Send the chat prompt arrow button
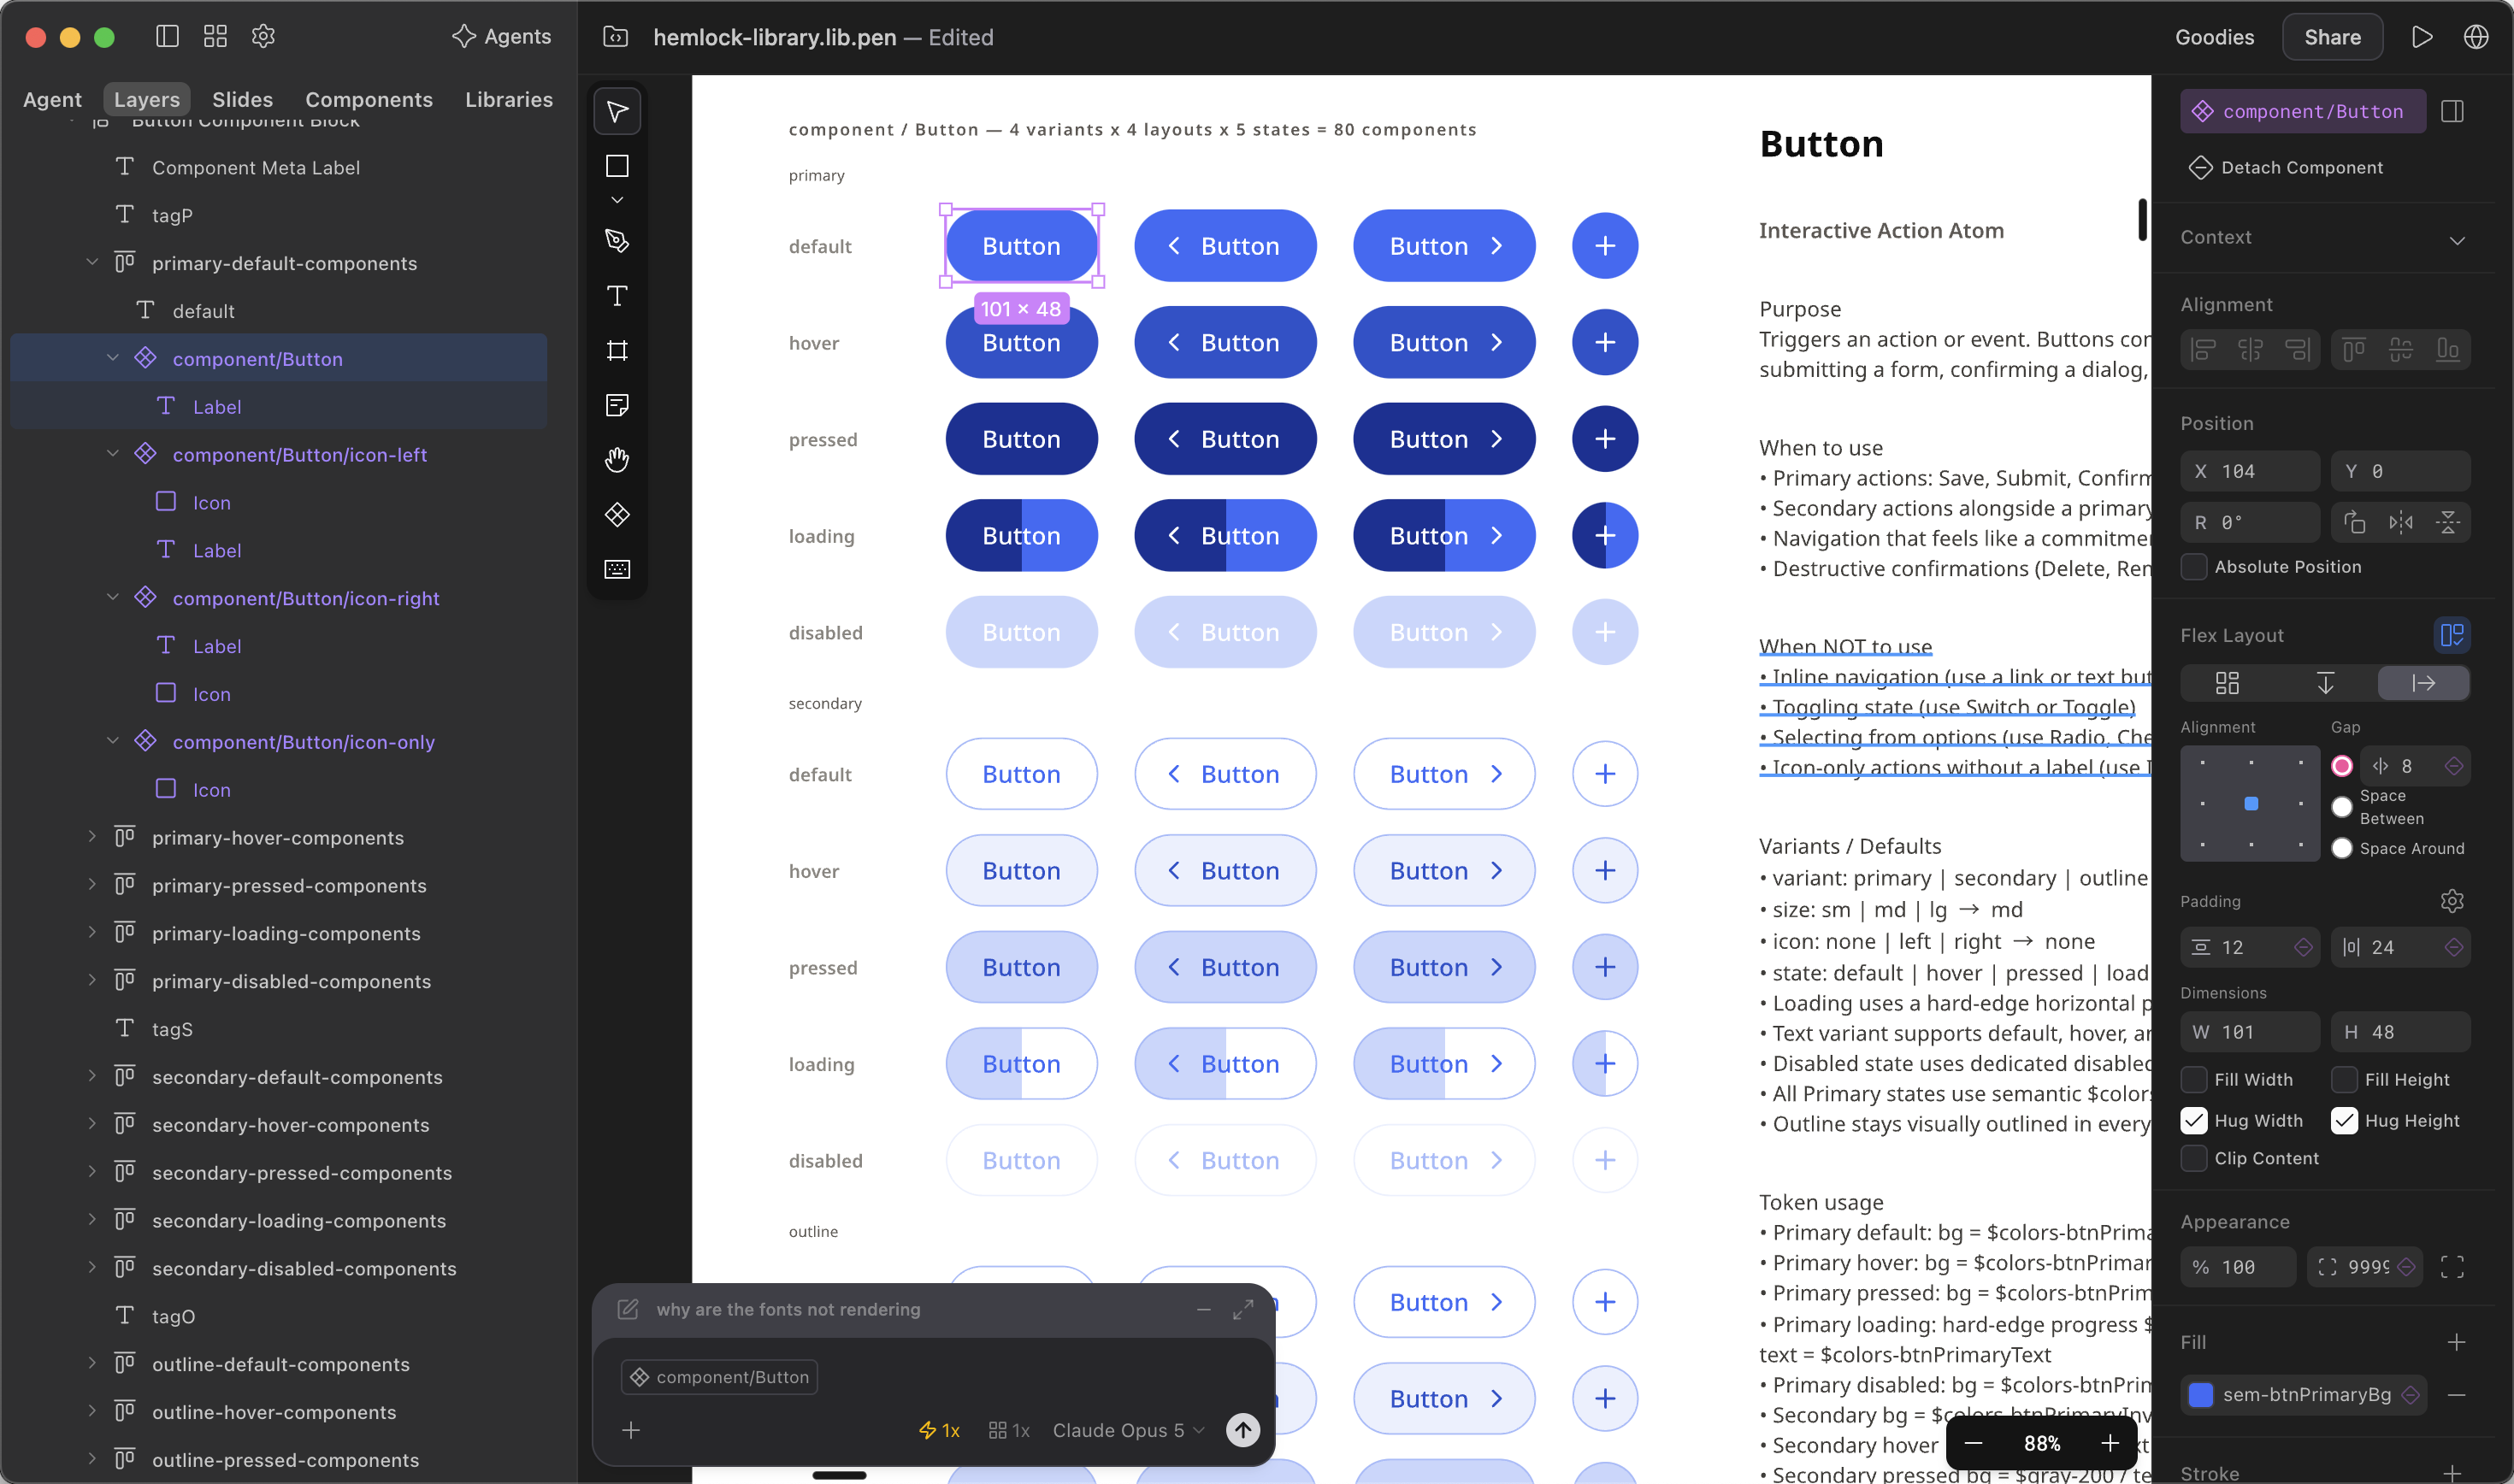The image size is (2514, 1484). click(1243, 1430)
